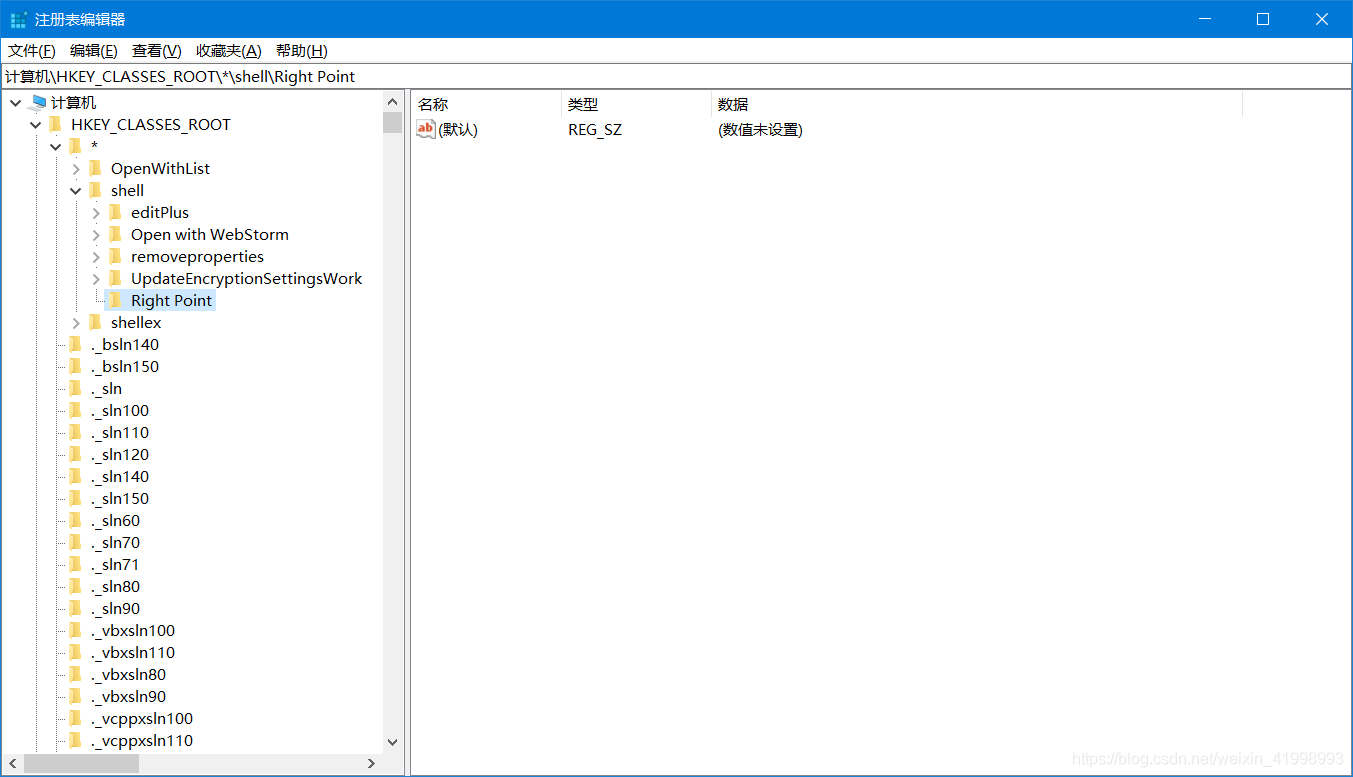This screenshot has height=777, width=1353.
Task: Click the horizontal scrollbar left arrow
Action: tap(13, 763)
